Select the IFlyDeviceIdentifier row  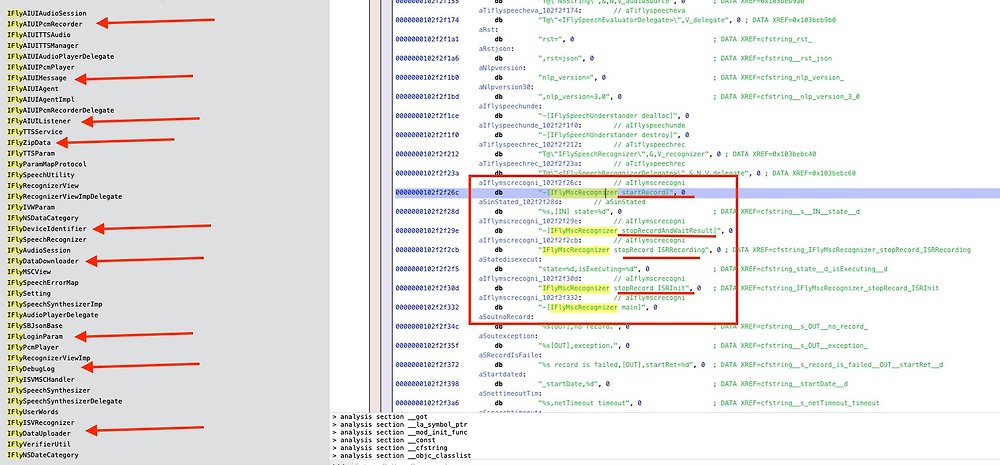point(47,229)
